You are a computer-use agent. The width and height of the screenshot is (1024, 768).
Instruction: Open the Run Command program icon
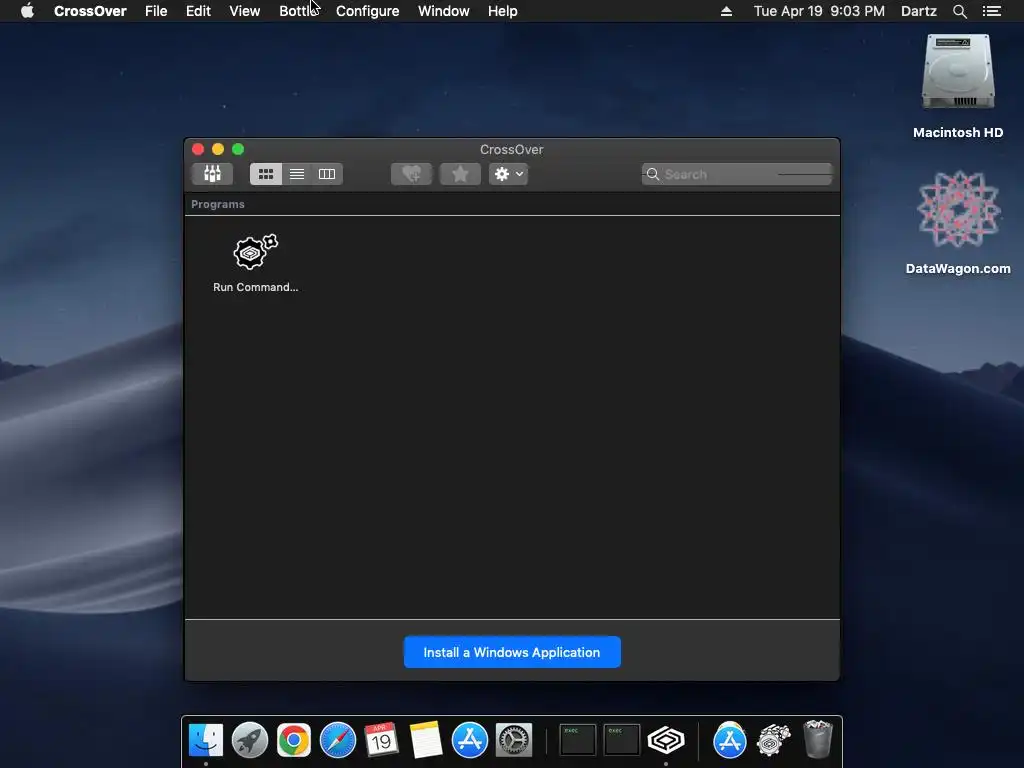pyautogui.click(x=255, y=263)
